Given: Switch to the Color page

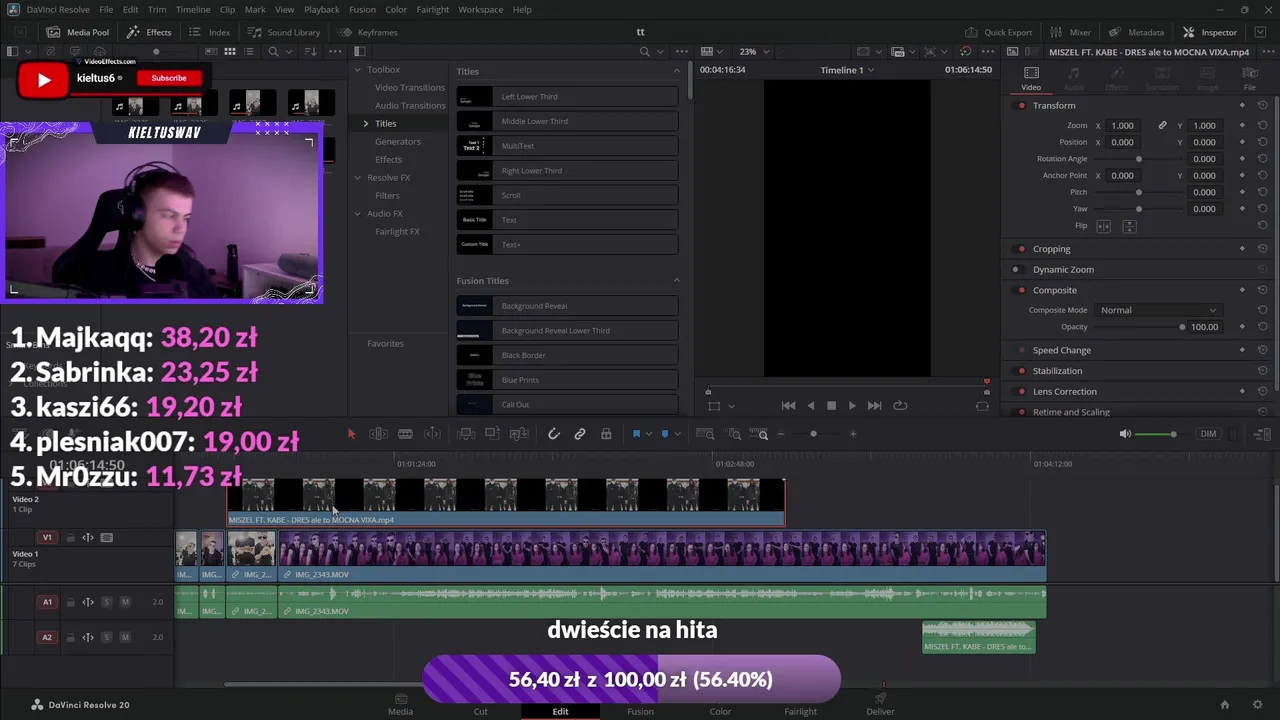Looking at the screenshot, I should 720,705.
